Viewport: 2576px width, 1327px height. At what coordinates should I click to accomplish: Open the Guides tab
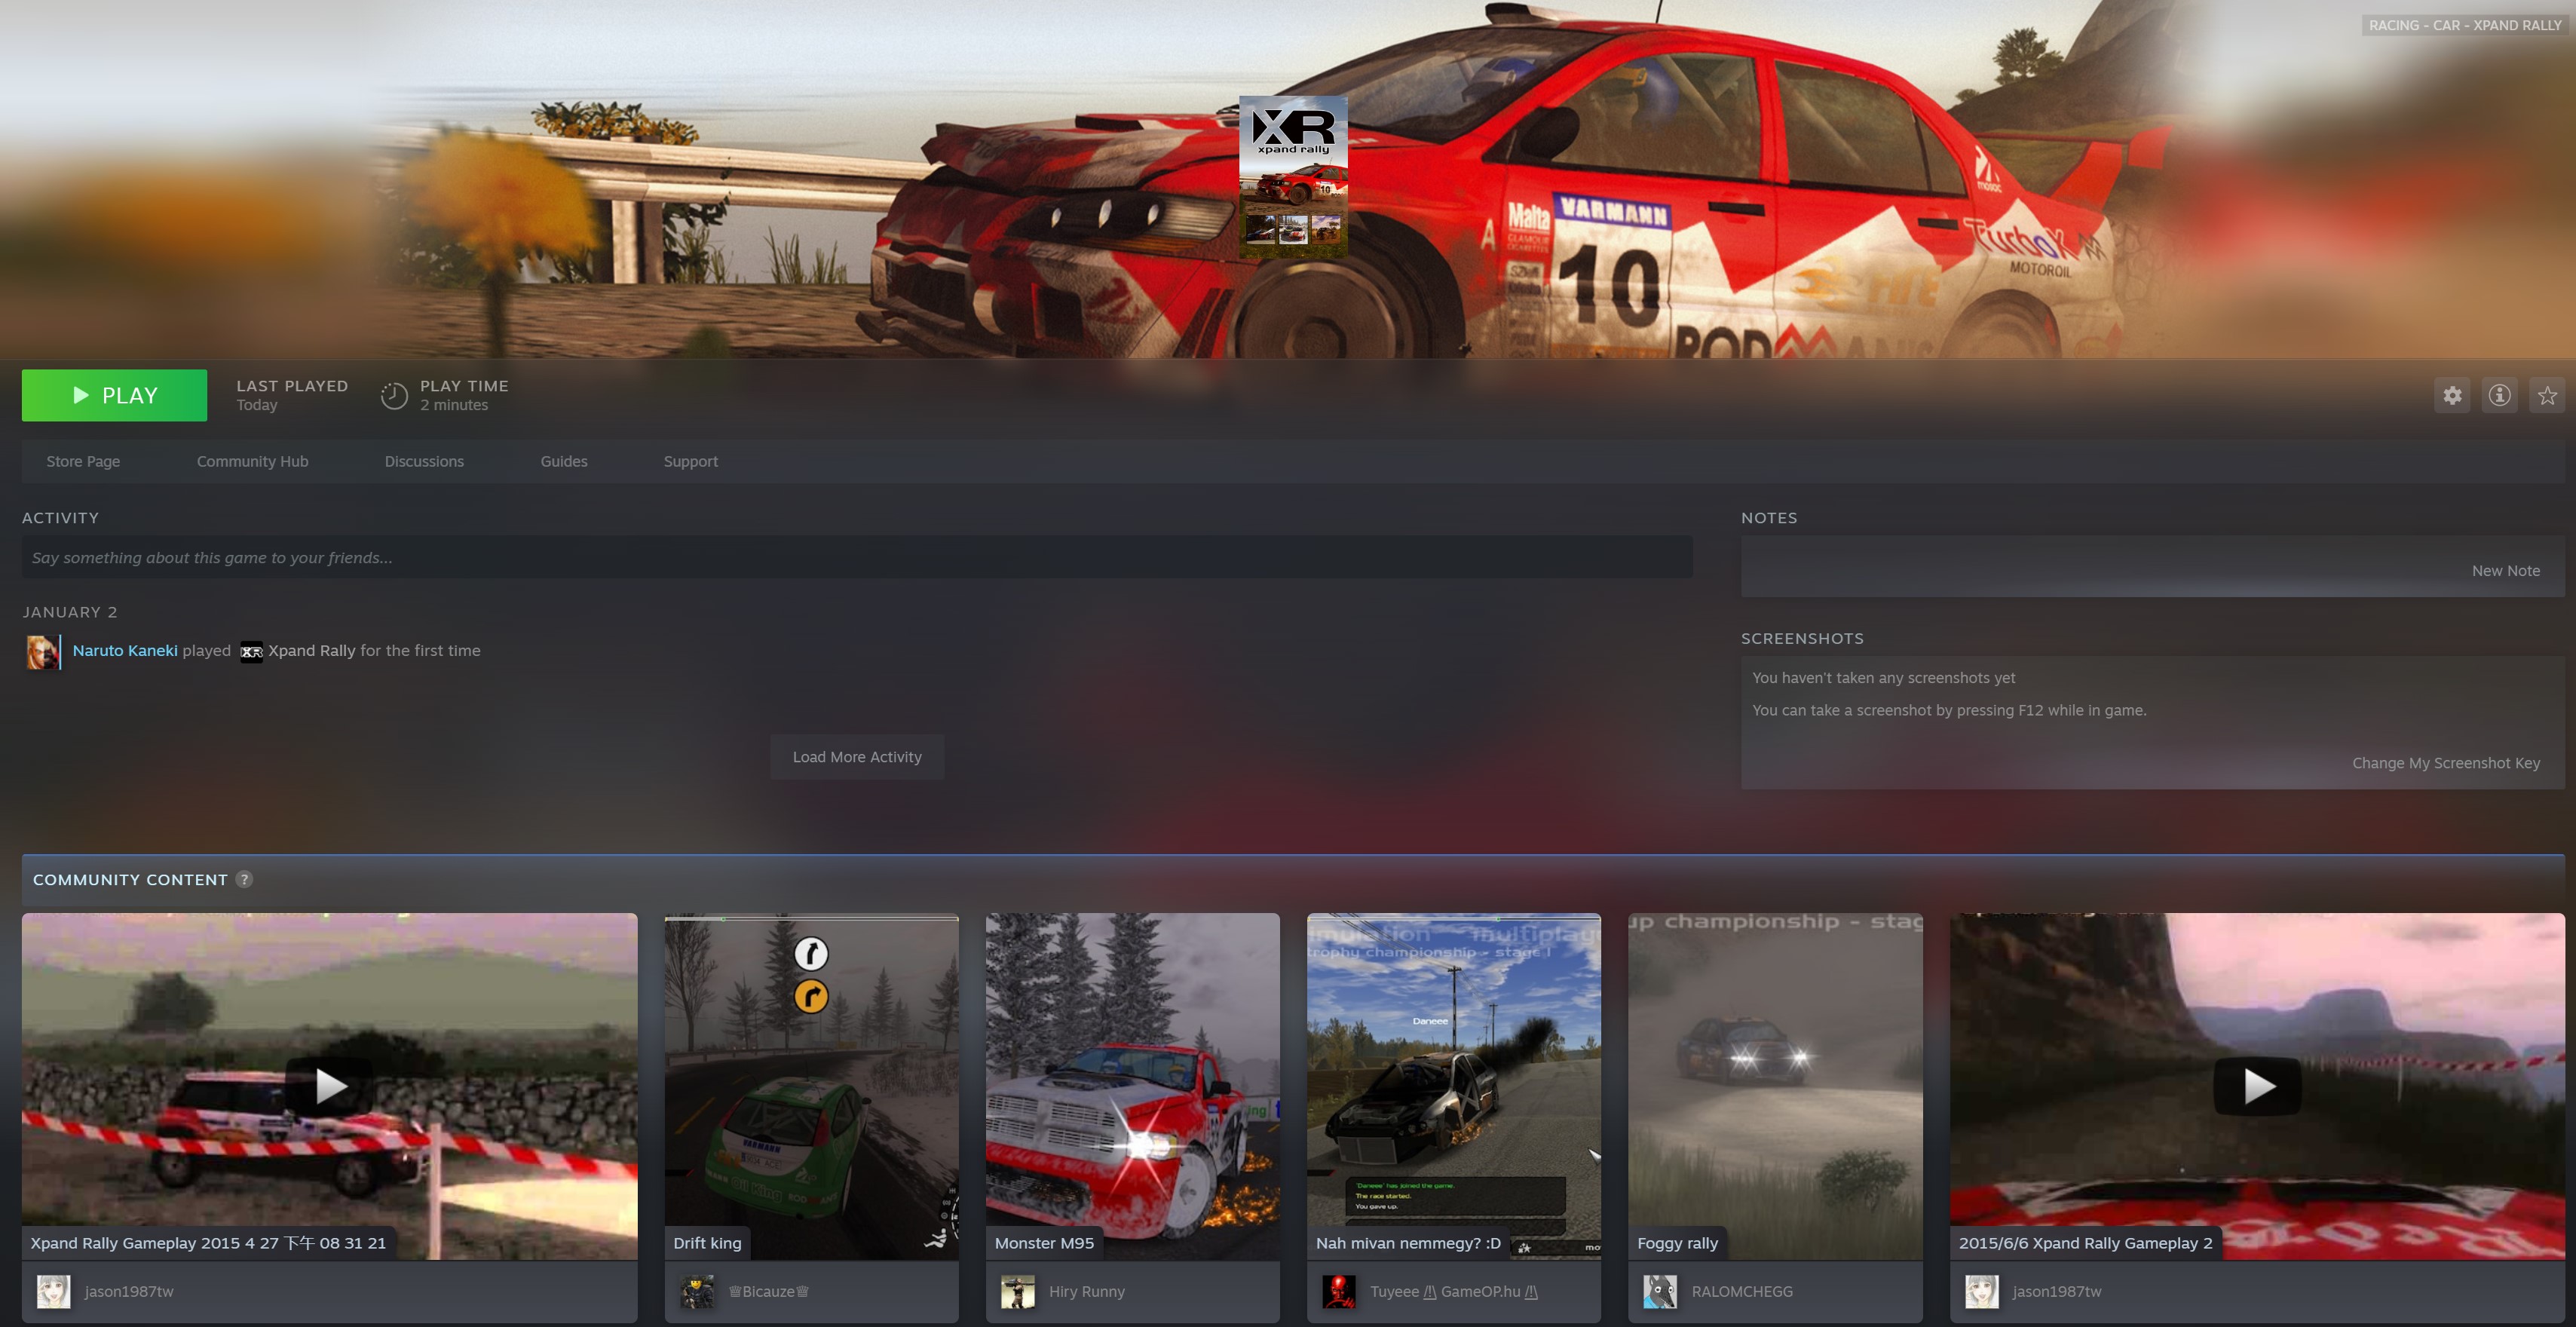563,461
